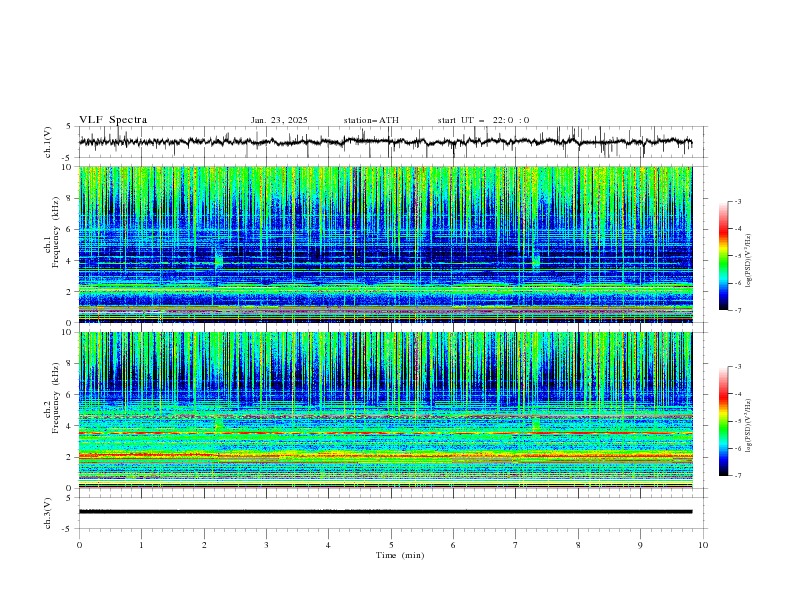
Task: Click the 'station=ATH' label
Action: pyautogui.click(x=371, y=120)
